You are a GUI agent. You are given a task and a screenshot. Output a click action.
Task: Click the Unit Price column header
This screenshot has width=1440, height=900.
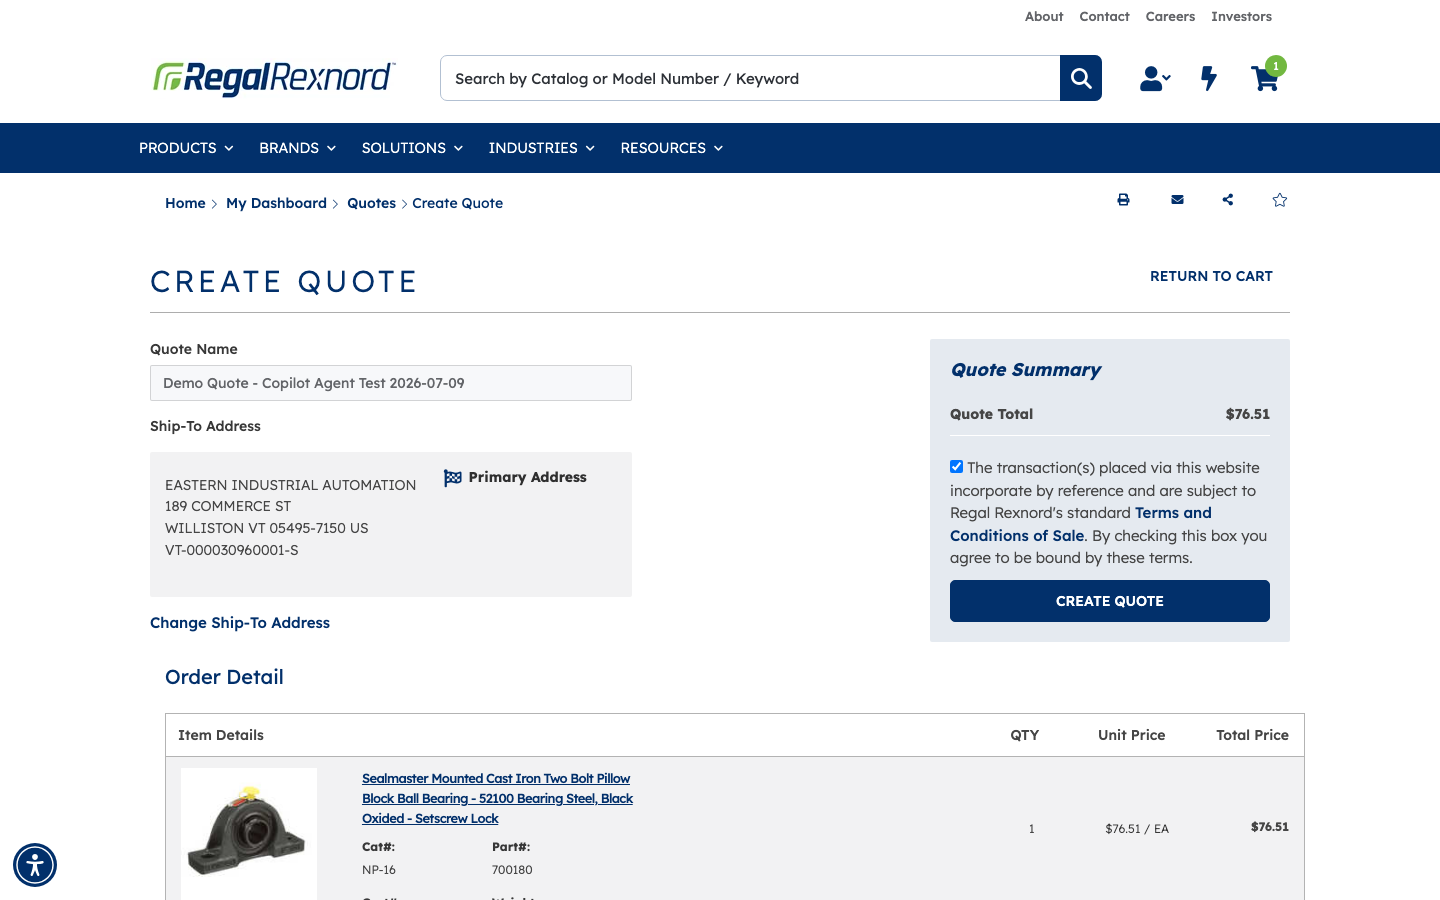tap(1131, 735)
